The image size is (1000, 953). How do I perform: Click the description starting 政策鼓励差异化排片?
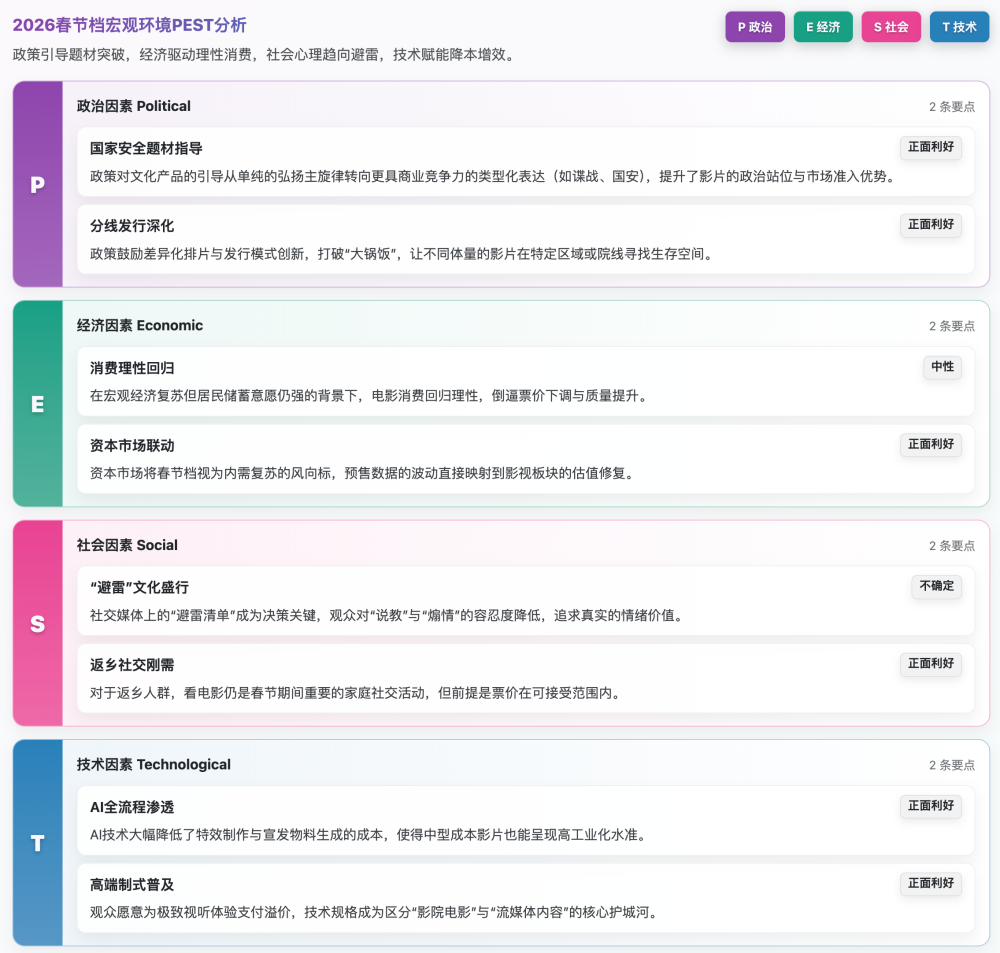click(403, 254)
